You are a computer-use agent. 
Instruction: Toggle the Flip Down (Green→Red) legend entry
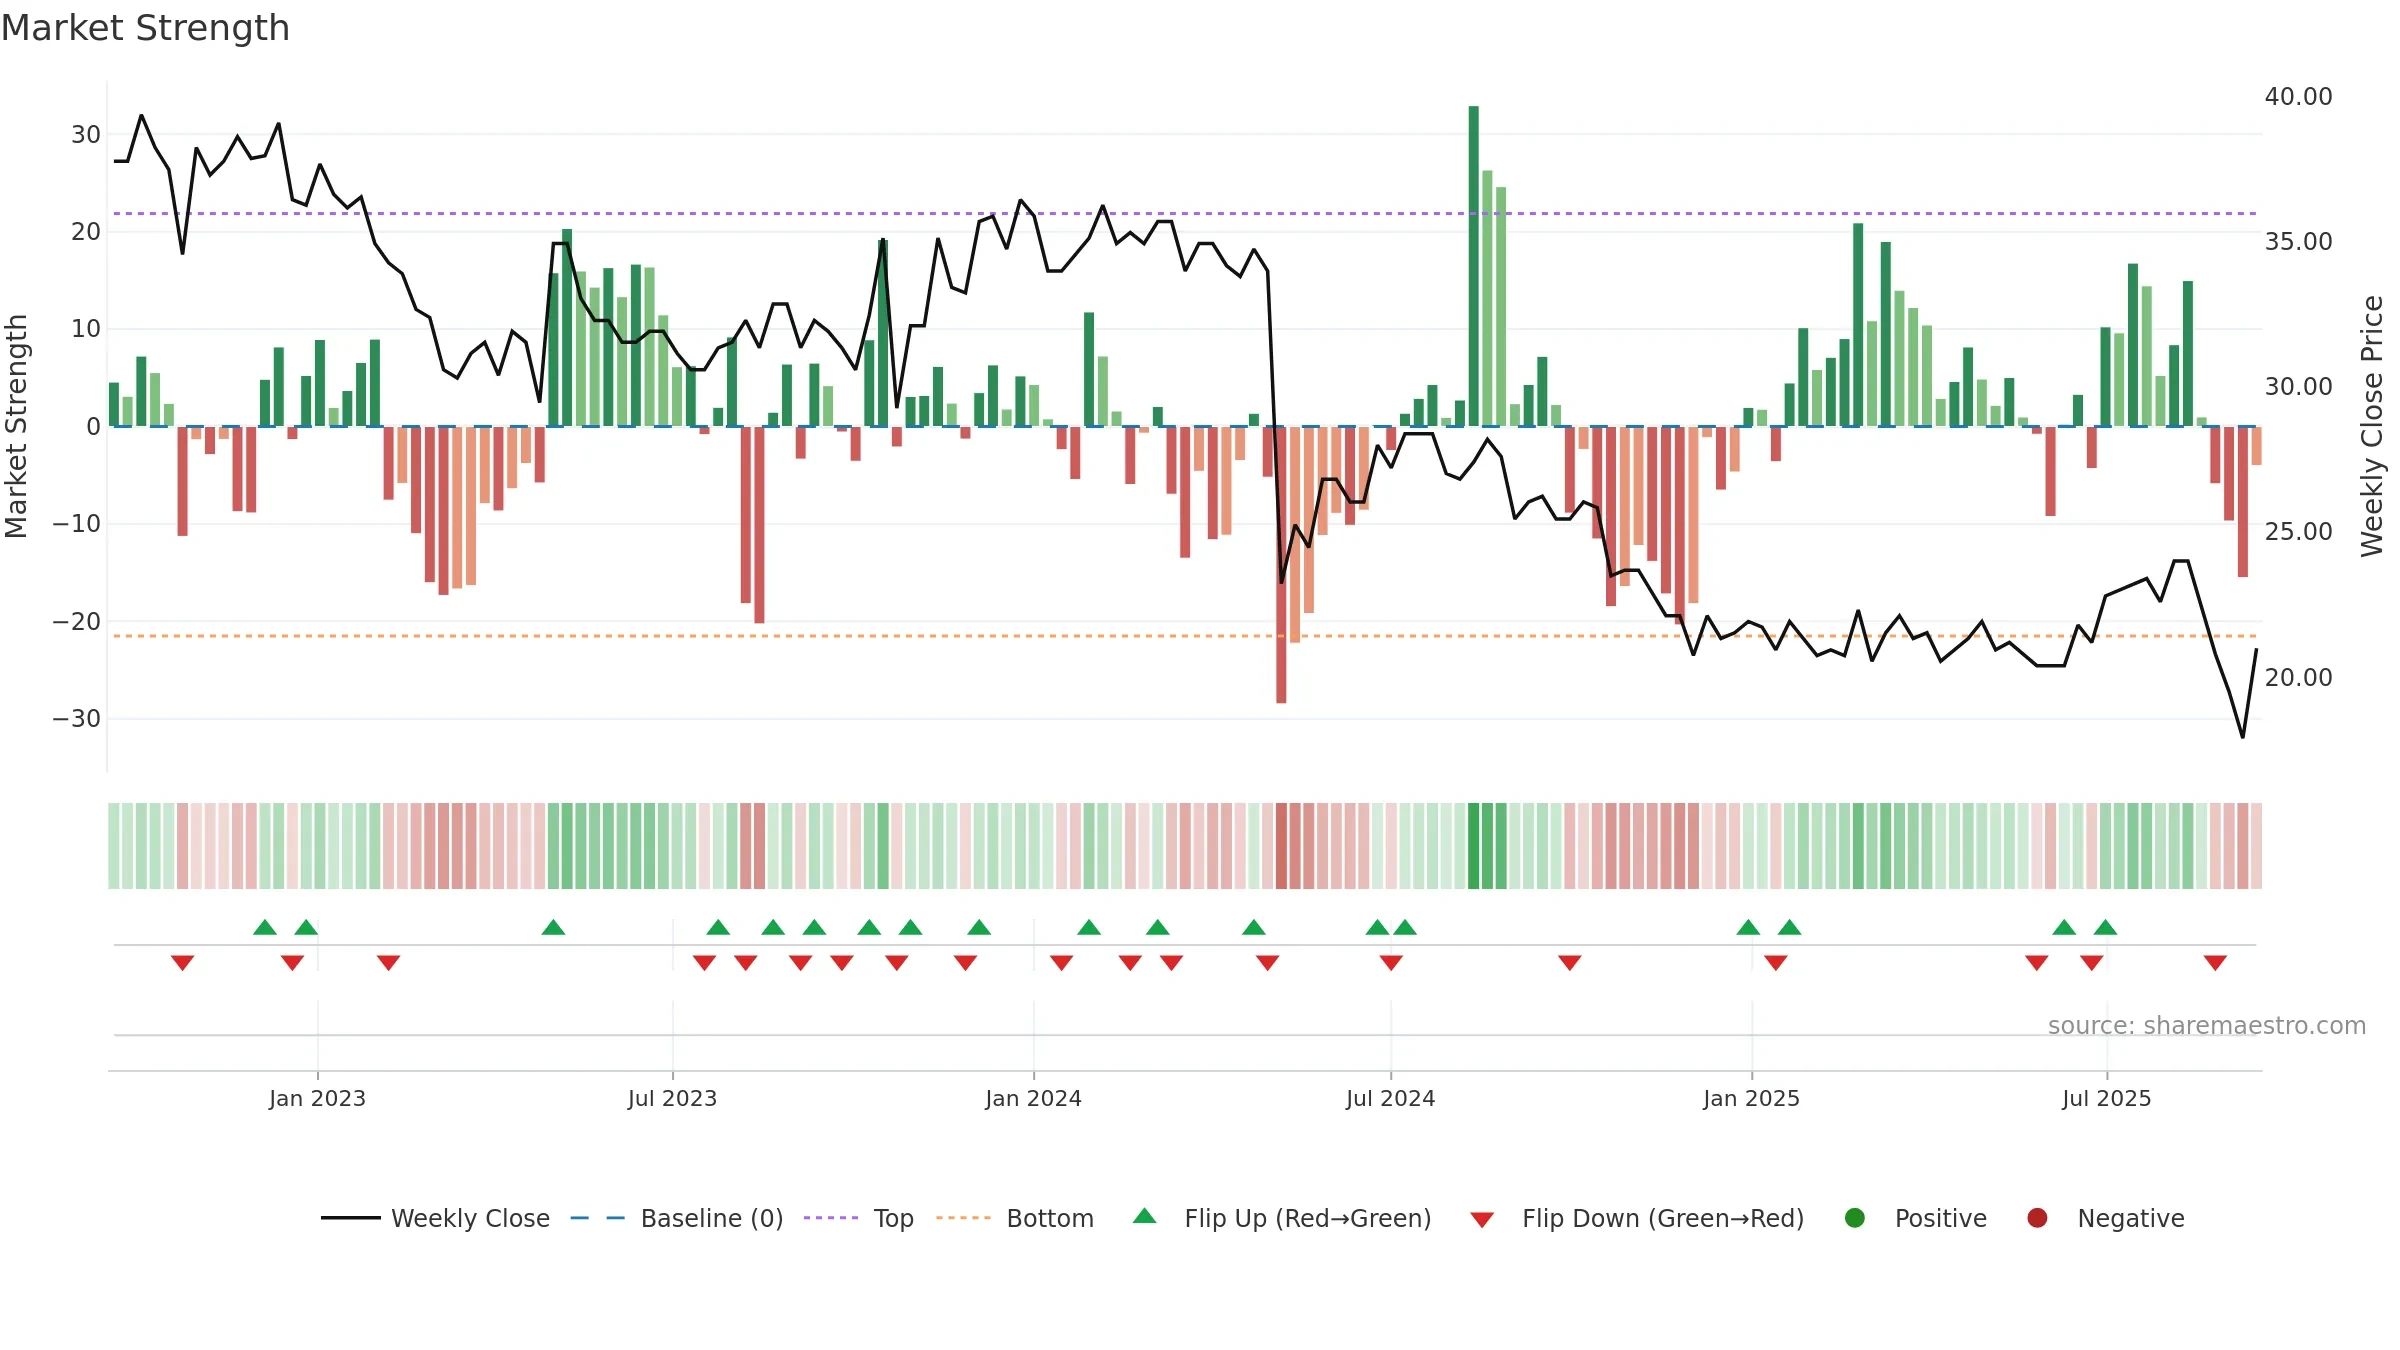[x=1637, y=1218]
